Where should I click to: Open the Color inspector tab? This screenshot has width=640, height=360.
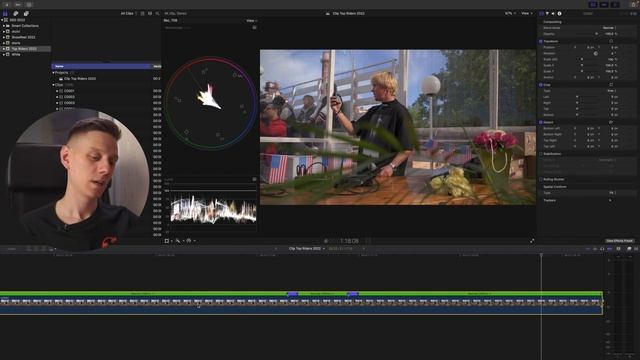(547, 13)
